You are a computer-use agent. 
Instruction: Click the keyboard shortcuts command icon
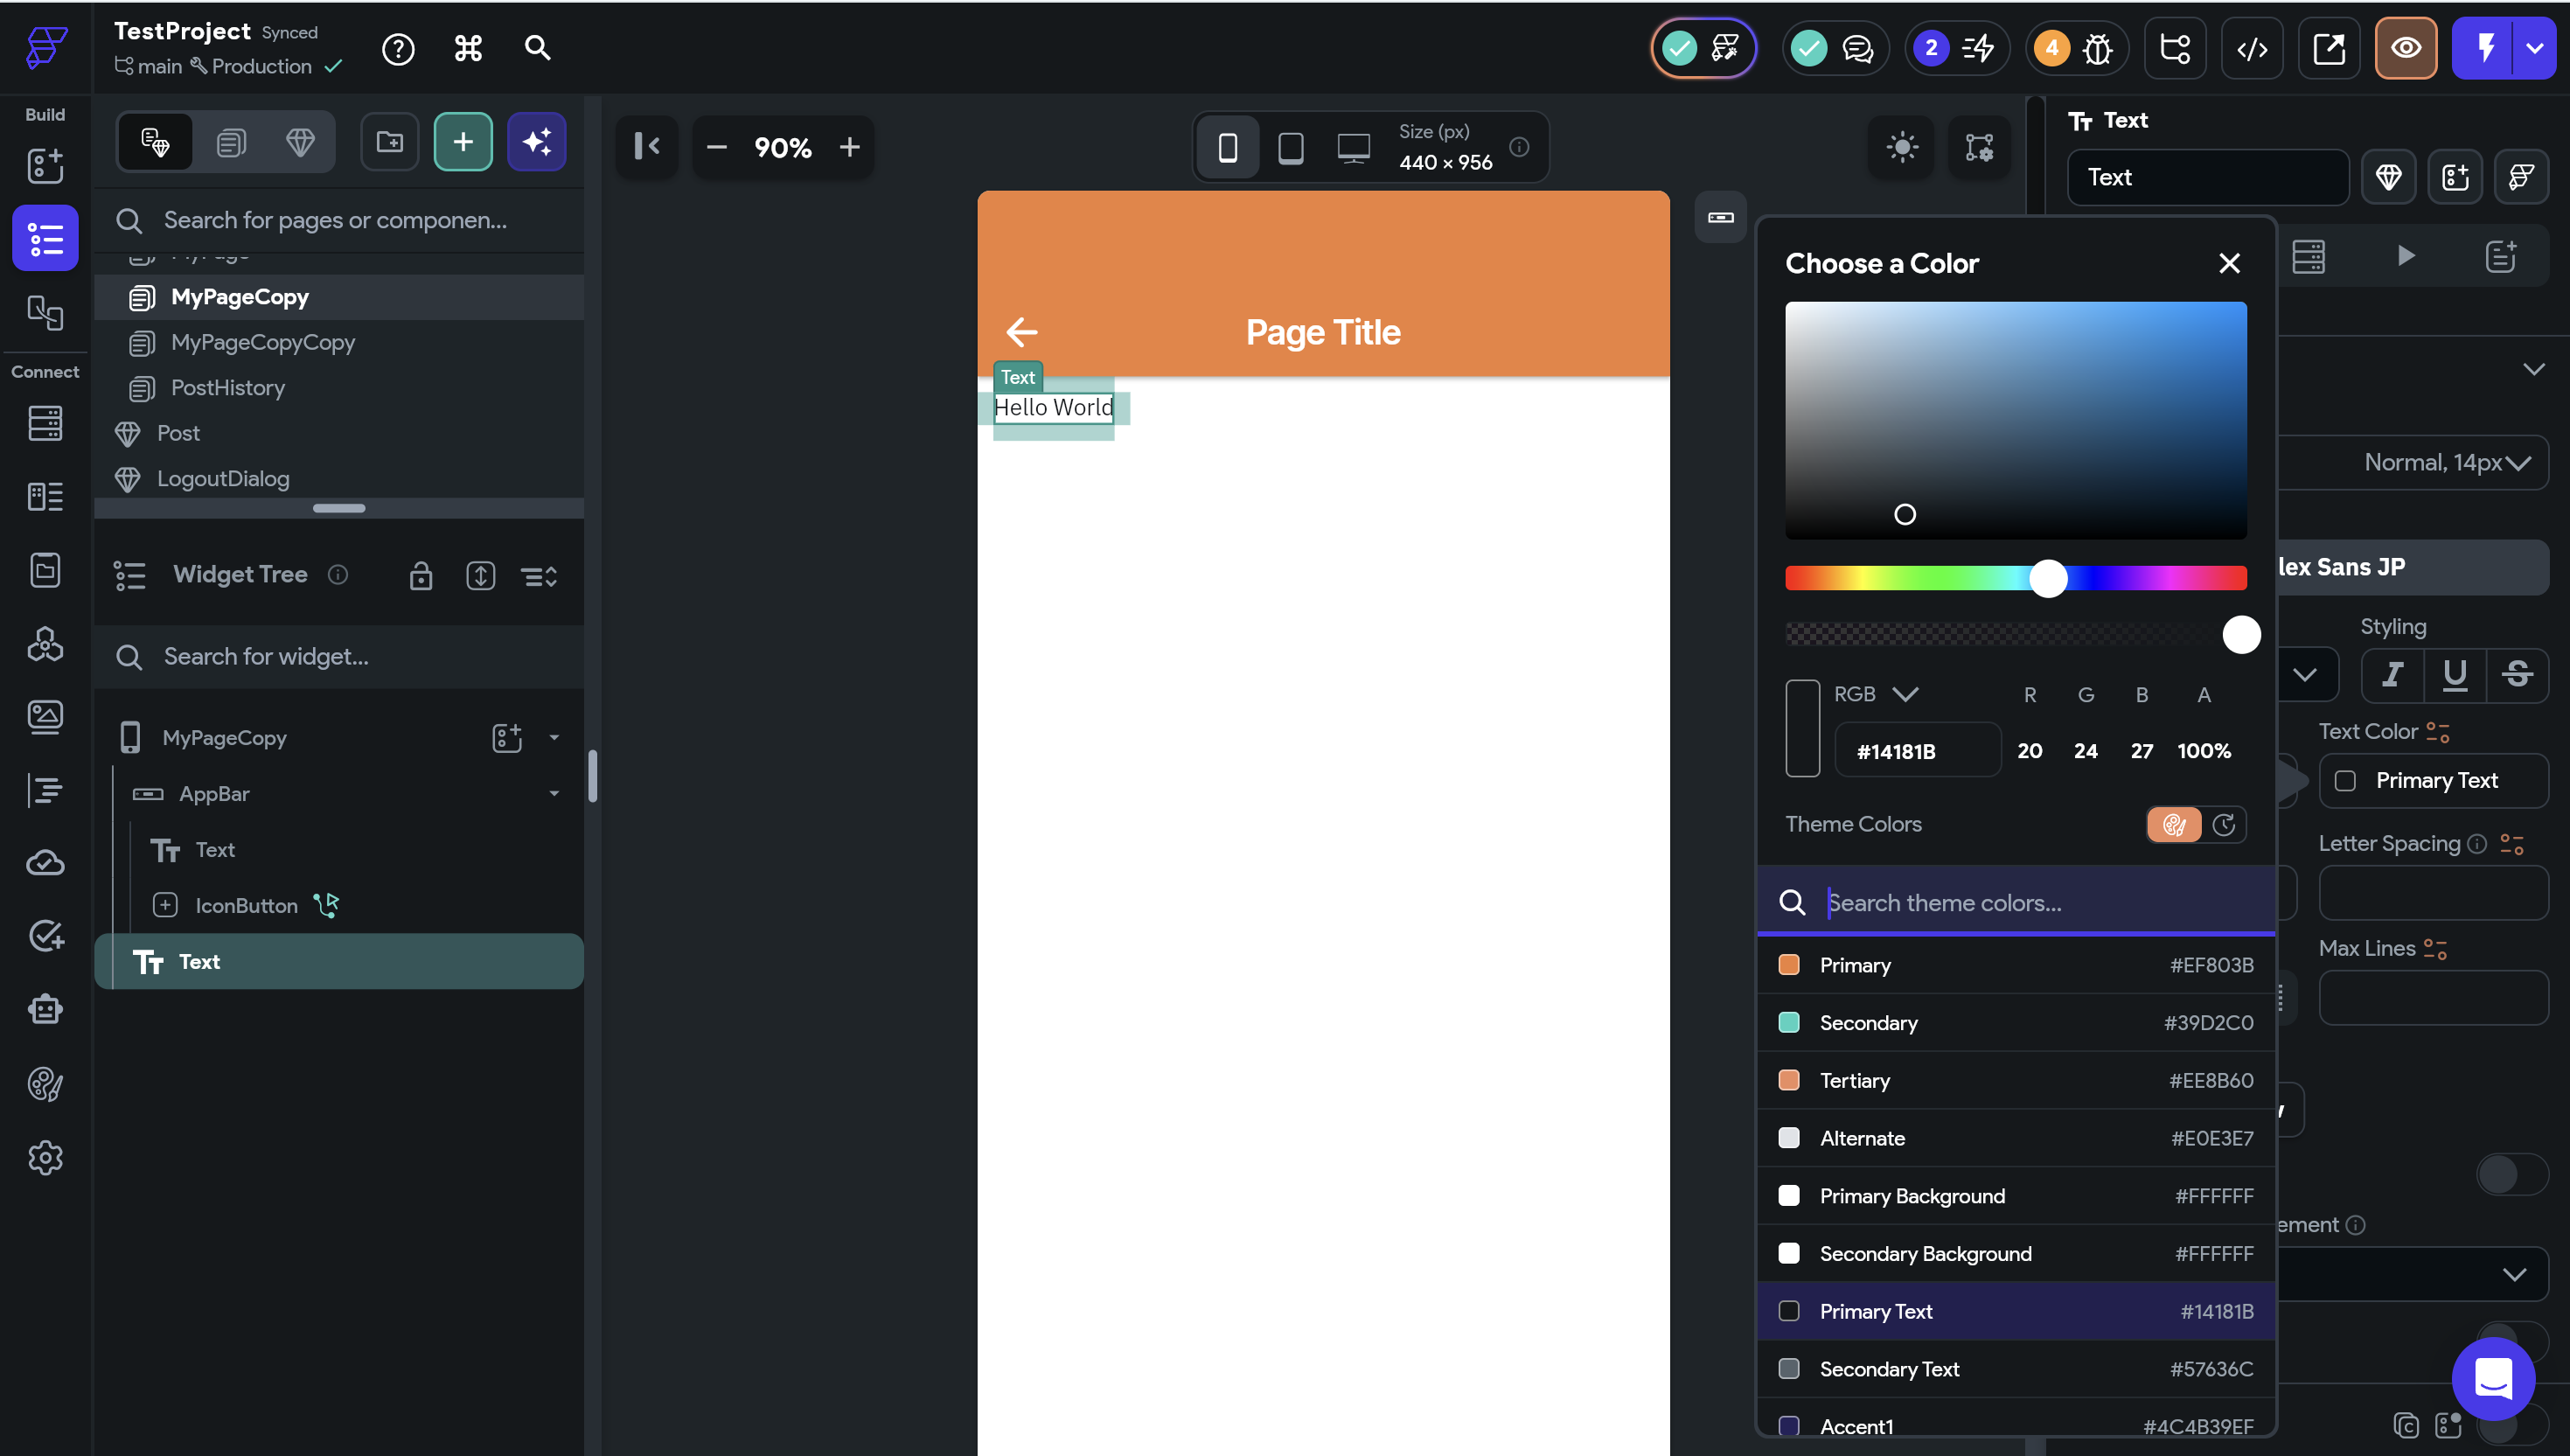468,48
